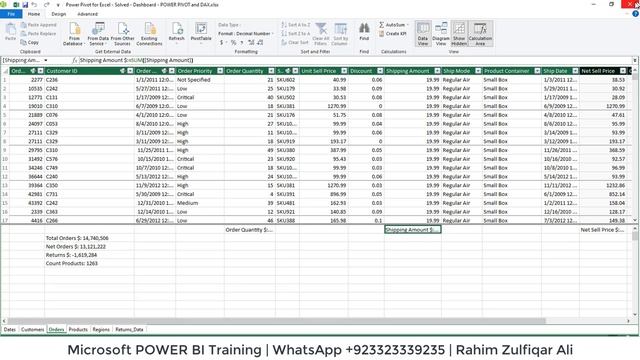Switch to the Regions sheet tab
The width and height of the screenshot is (640, 360).
click(x=101, y=329)
